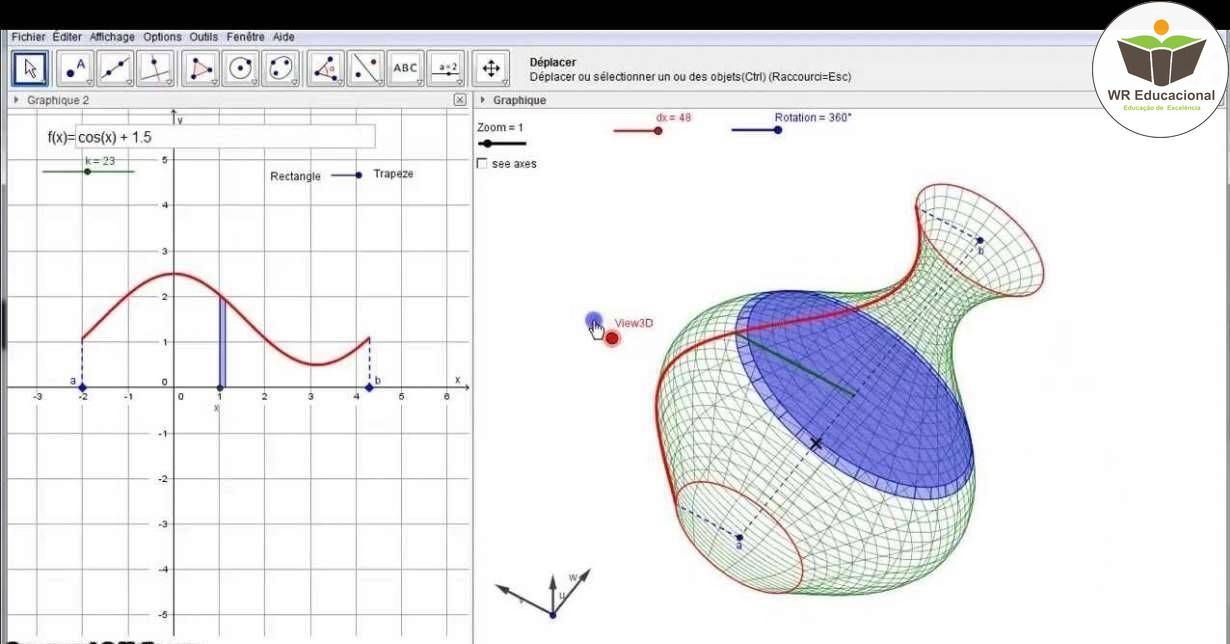Viewport: 1230px width, 644px height.
Task: Select the a=2 slider tool
Action: click(447, 68)
